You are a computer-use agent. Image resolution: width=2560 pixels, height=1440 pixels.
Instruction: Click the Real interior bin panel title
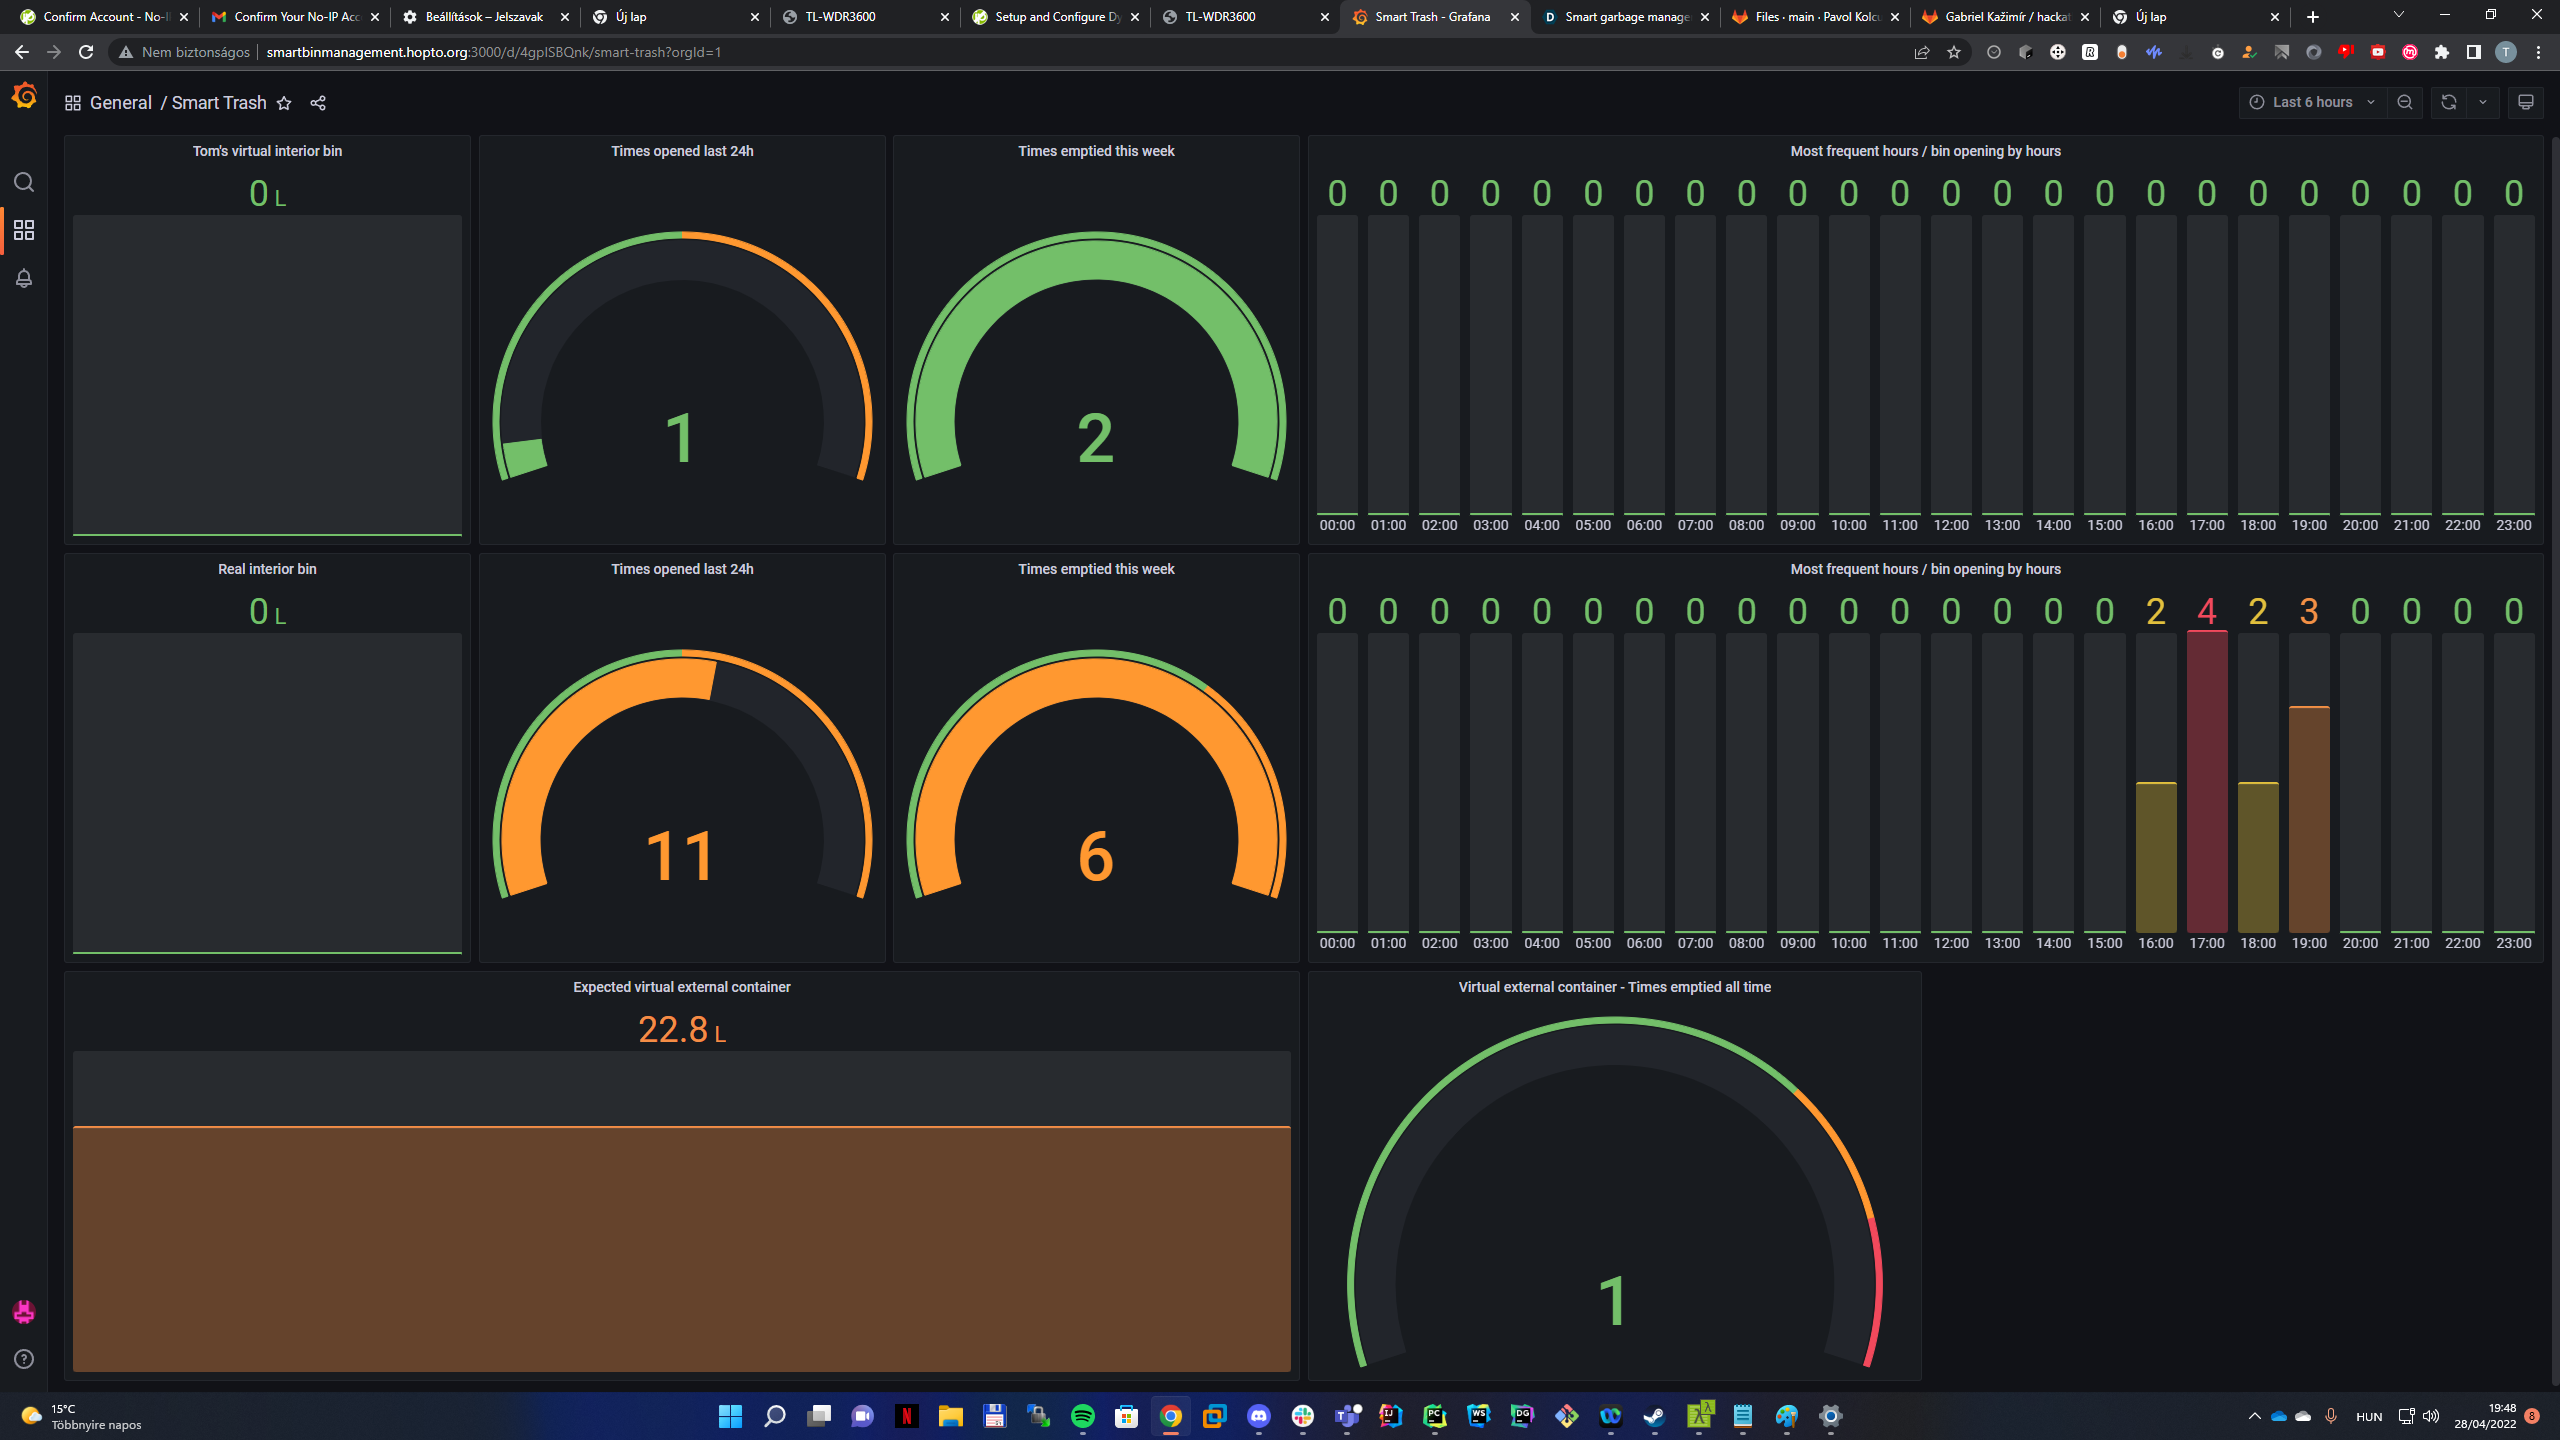(267, 569)
